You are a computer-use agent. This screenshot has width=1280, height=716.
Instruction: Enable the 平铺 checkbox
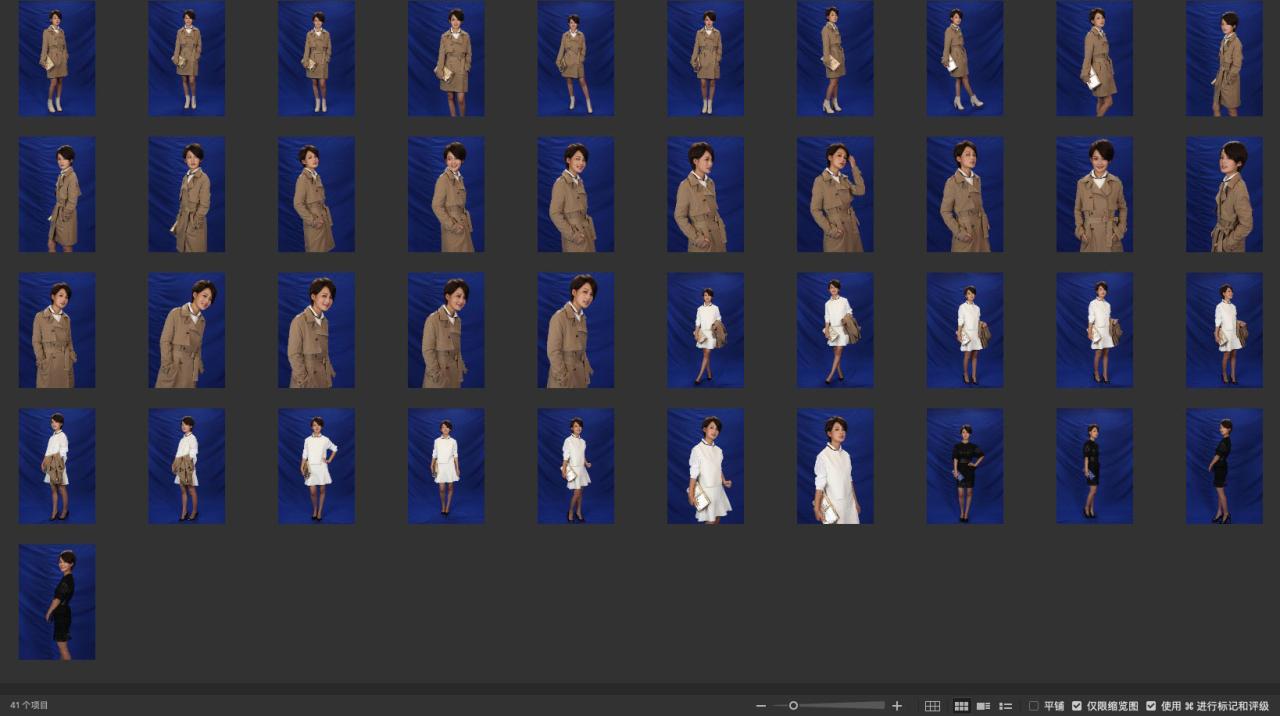(x=1034, y=706)
